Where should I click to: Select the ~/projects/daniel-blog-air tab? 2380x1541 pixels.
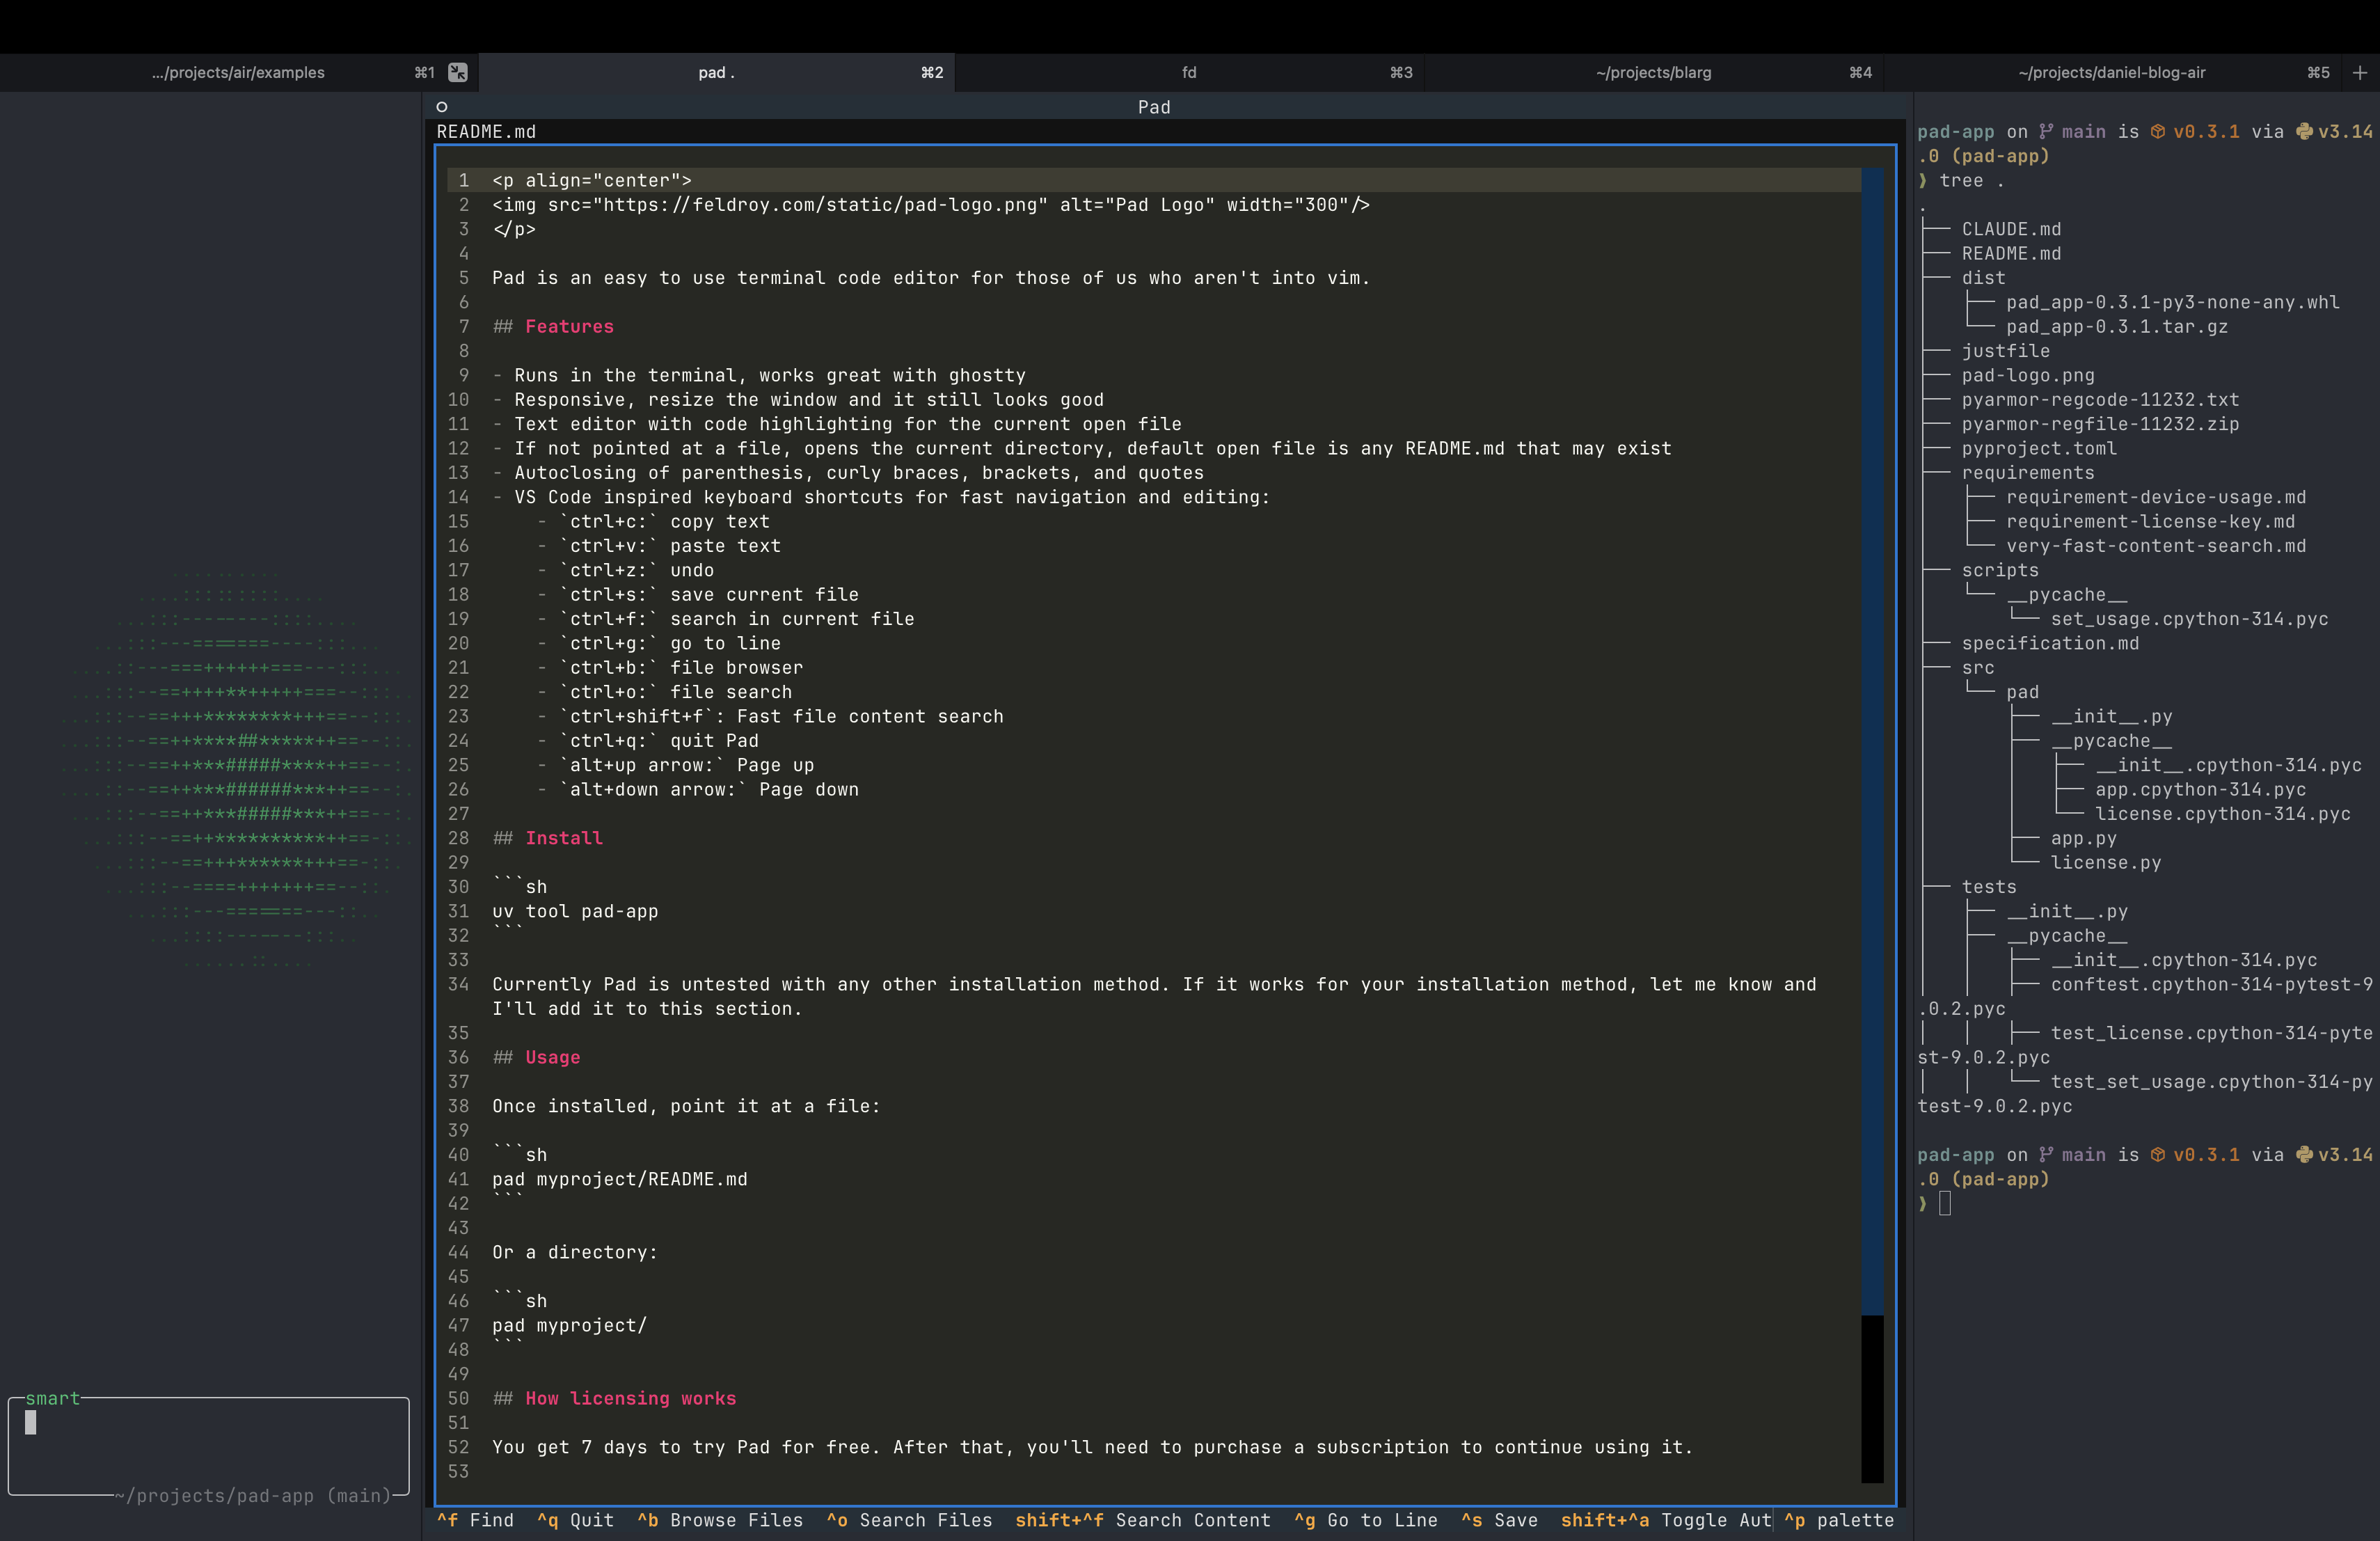point(2111,72)
